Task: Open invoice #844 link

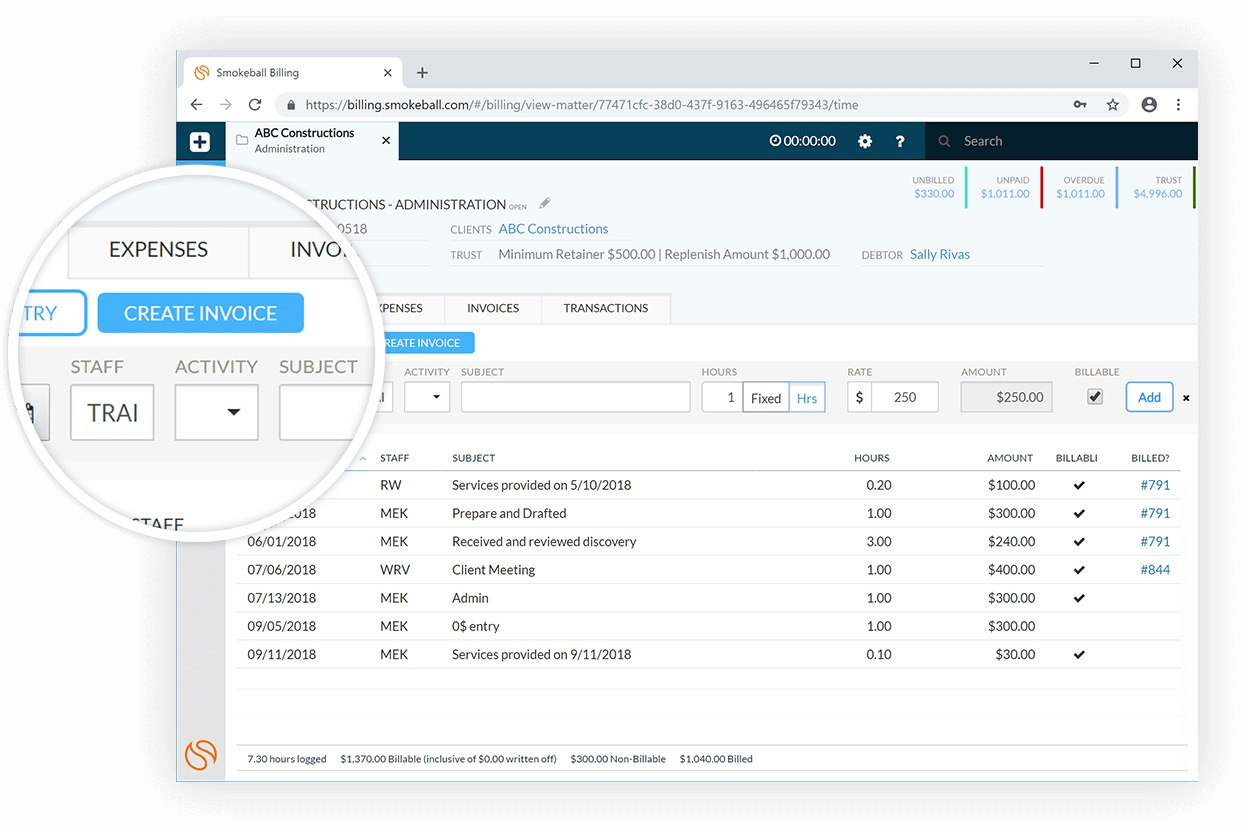Action: tap(1155, 570)
